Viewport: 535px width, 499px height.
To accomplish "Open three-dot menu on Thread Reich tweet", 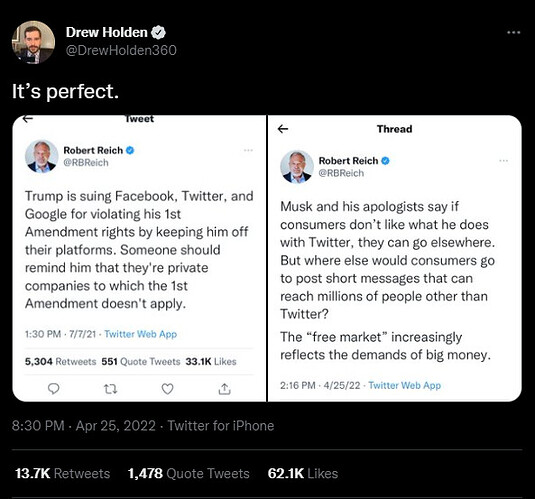I will coord(504,160).
